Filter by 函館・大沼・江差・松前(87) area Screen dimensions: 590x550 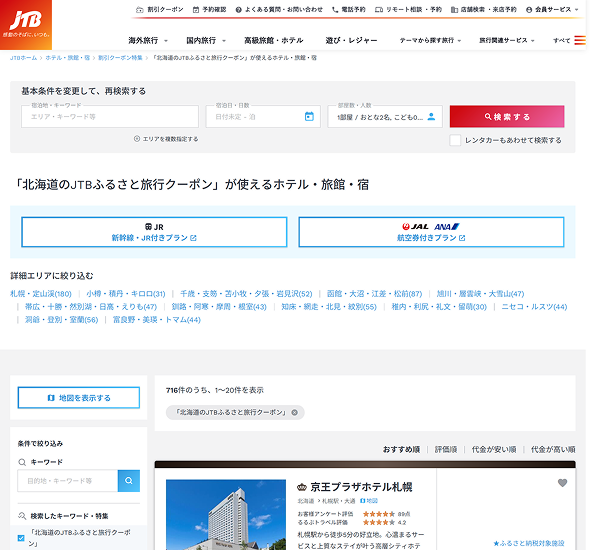click(374, 294)
